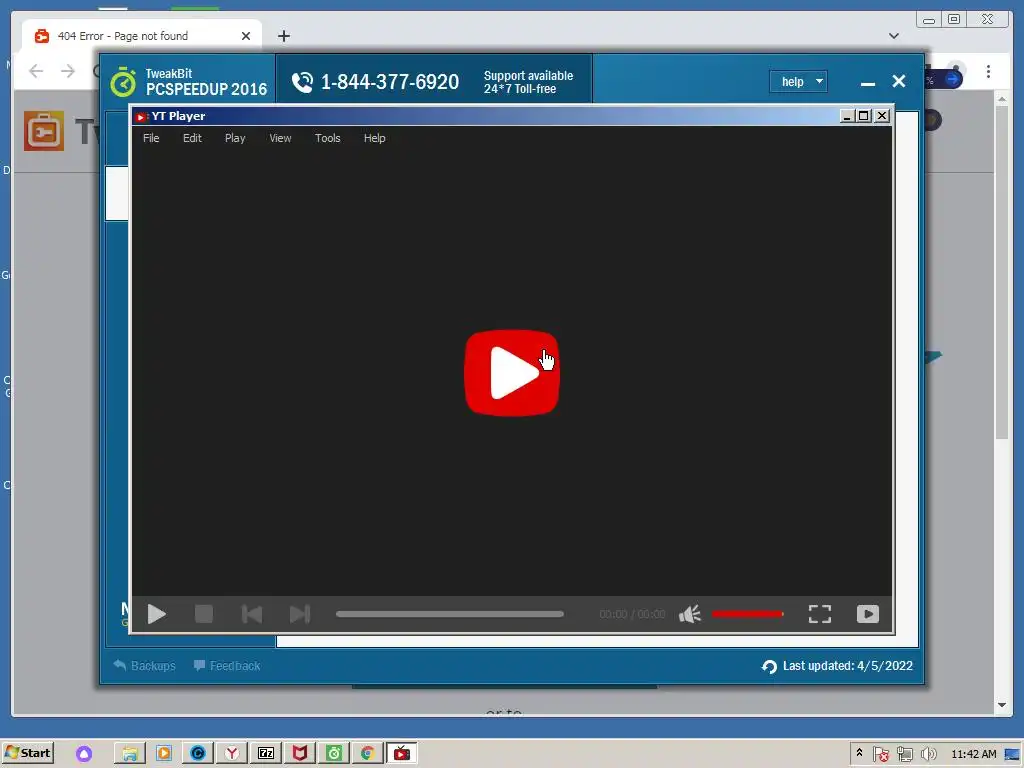Switch to Chrome on the taskbar
The width and height of the screenshot is (1024, 768).
click(x=368, y=754)
